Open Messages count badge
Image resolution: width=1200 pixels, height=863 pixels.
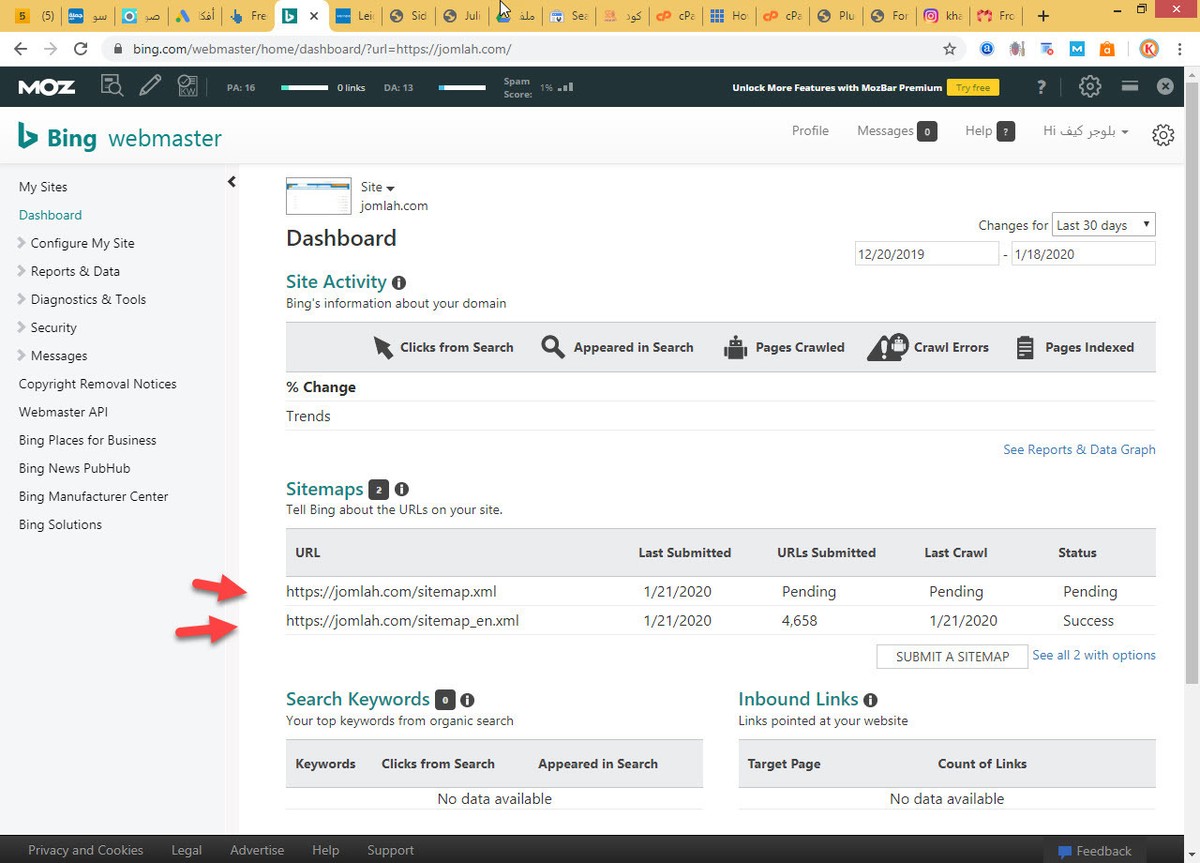927,131
